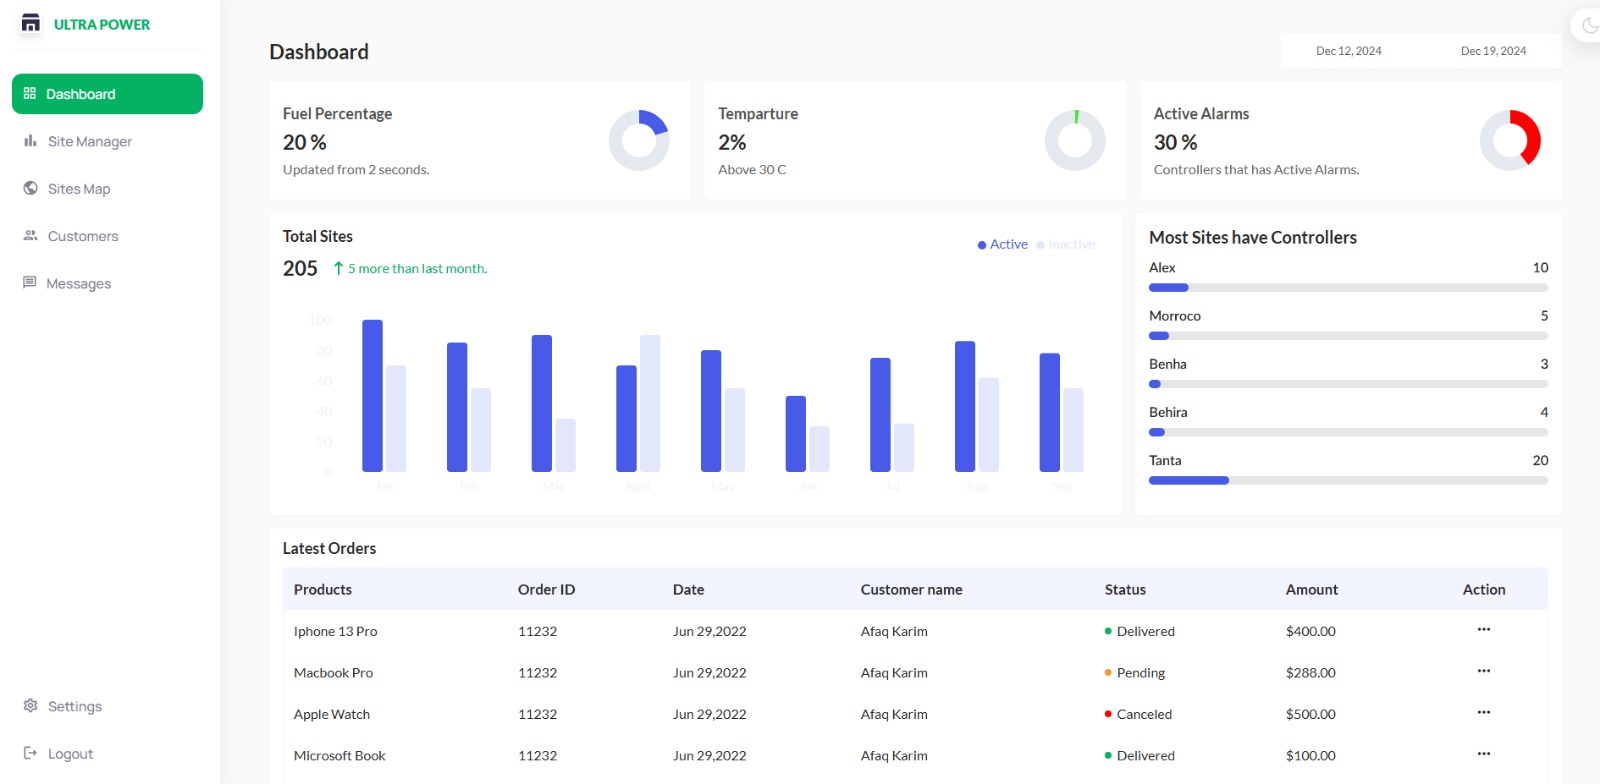
Task: Click the Settings gear icon
Action: (x=30, y=706)
